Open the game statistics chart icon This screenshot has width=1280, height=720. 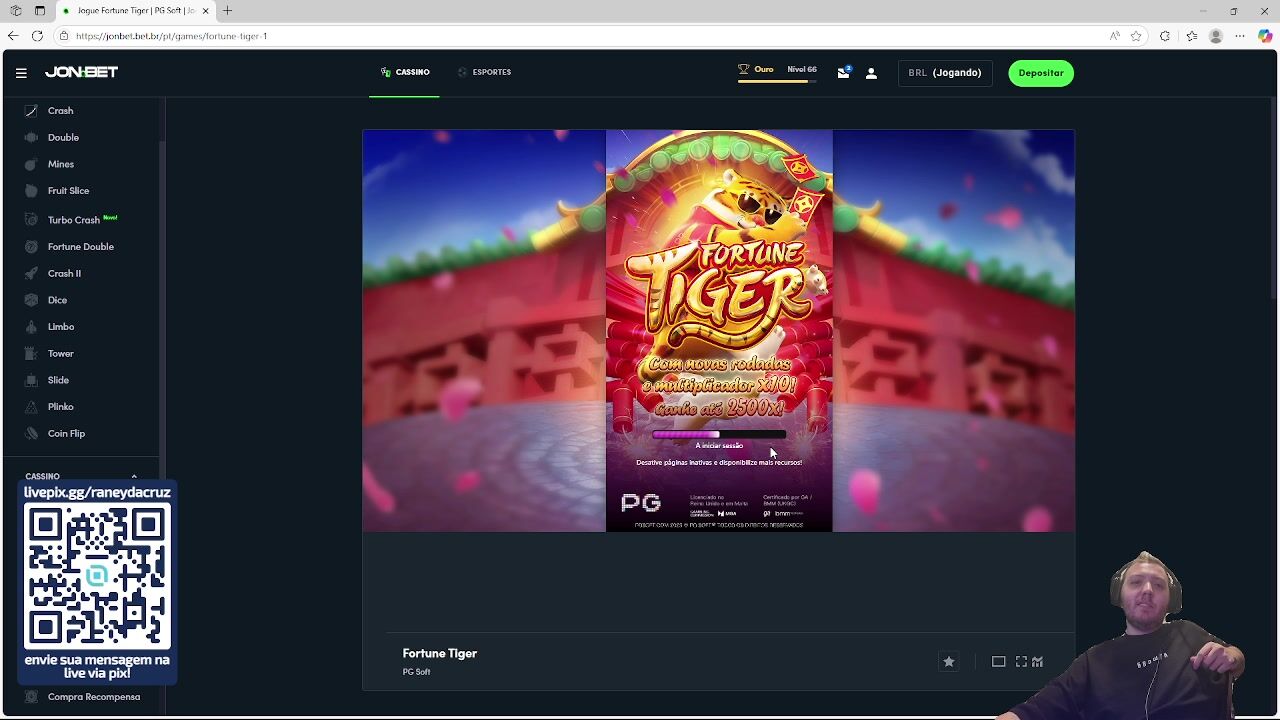click(1037, 661)
